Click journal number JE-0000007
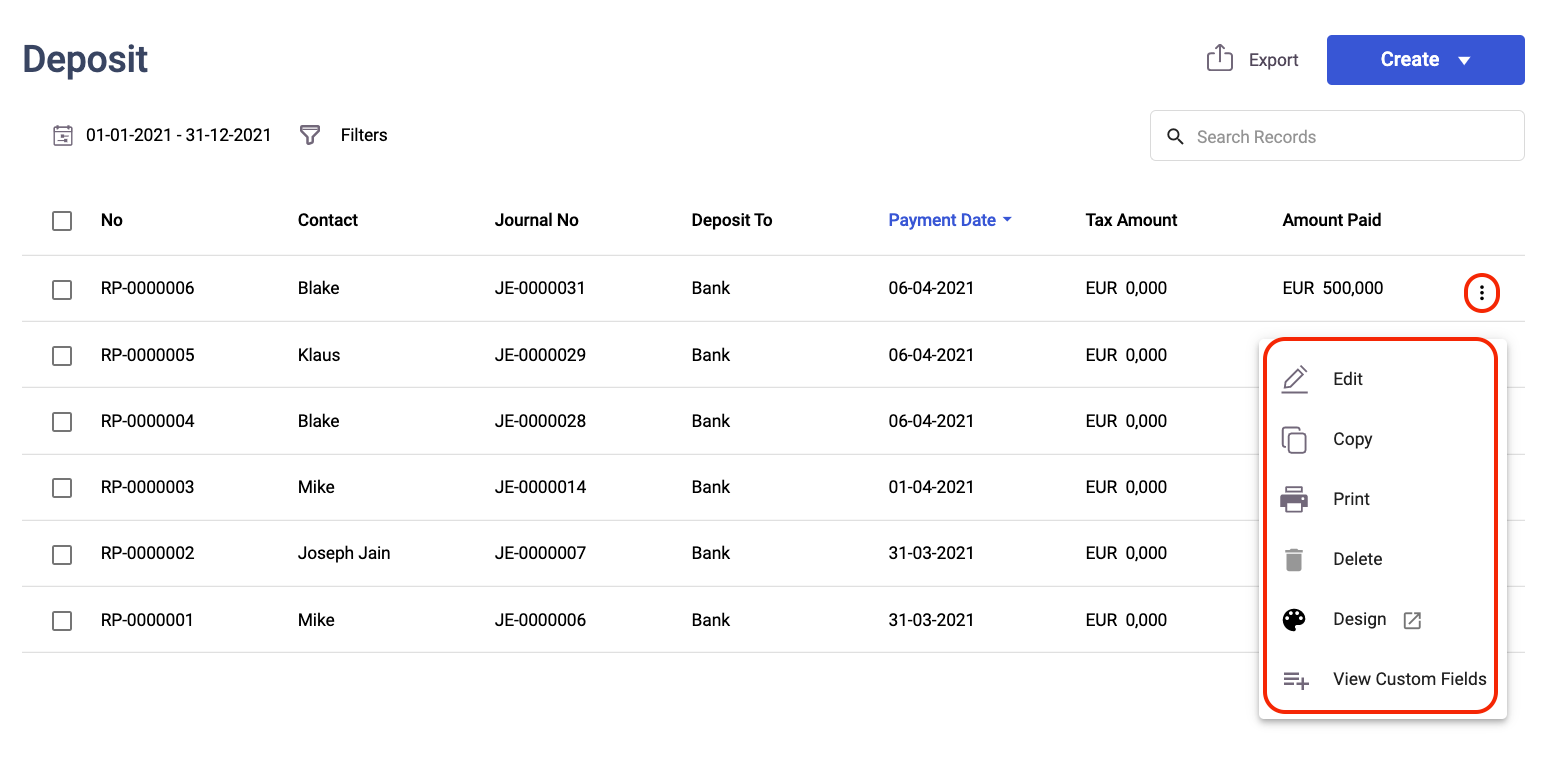This screenshot has height=758, width=1543. pos(540,553)
